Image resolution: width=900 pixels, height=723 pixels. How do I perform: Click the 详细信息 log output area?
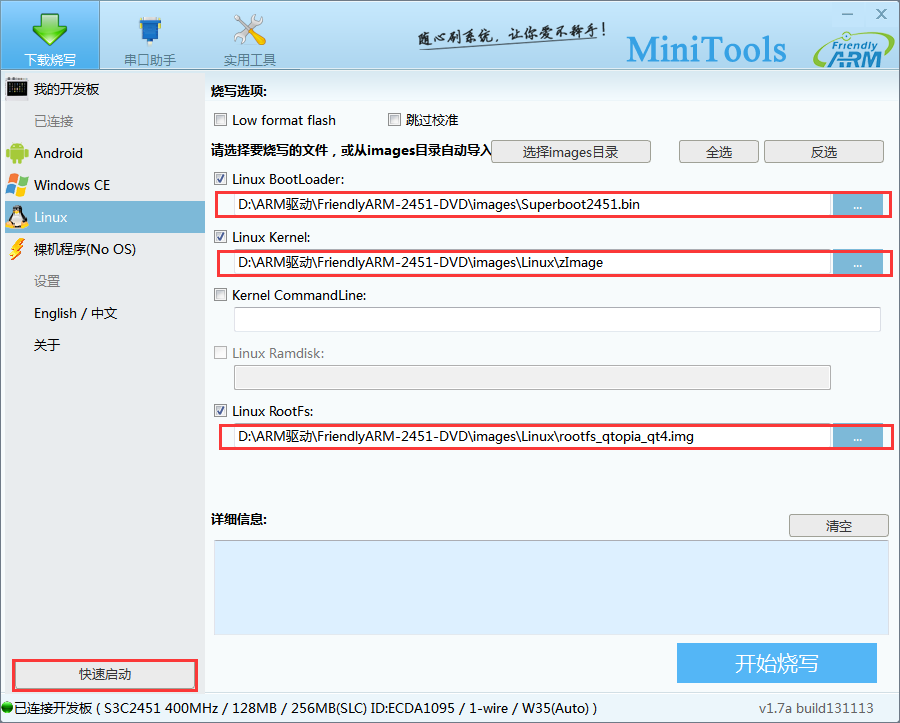point(551,587)
